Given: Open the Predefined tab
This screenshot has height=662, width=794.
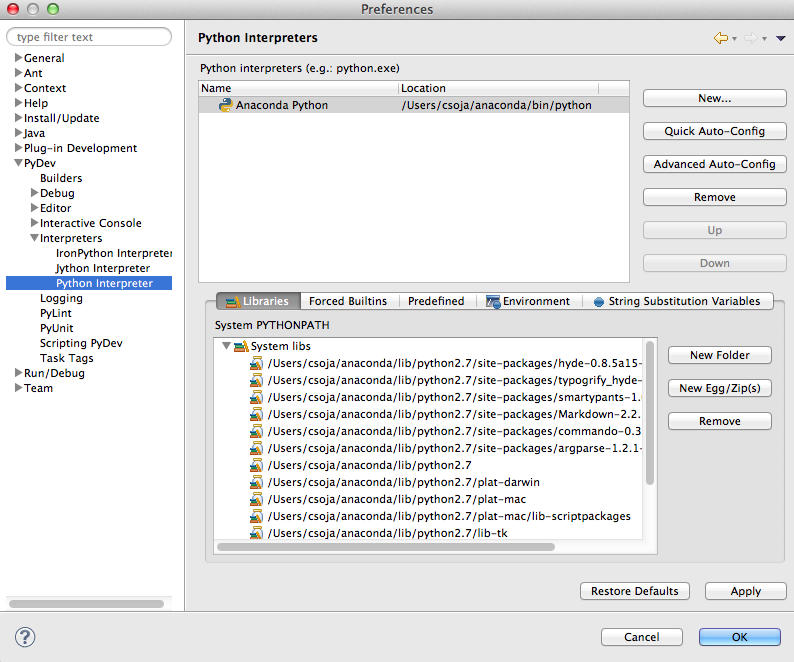Looking at the screenshot, I should [x=436, y=301].
